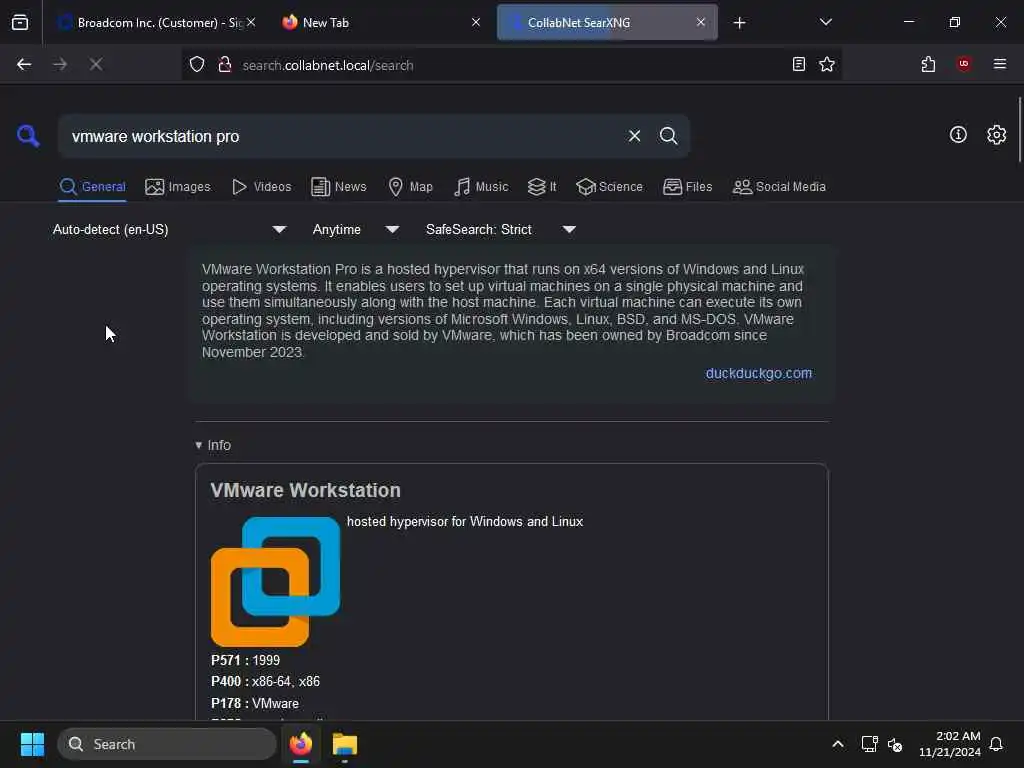The image size is (1024, 768).
Task: Select the It search category
Action: pos(542,187)
